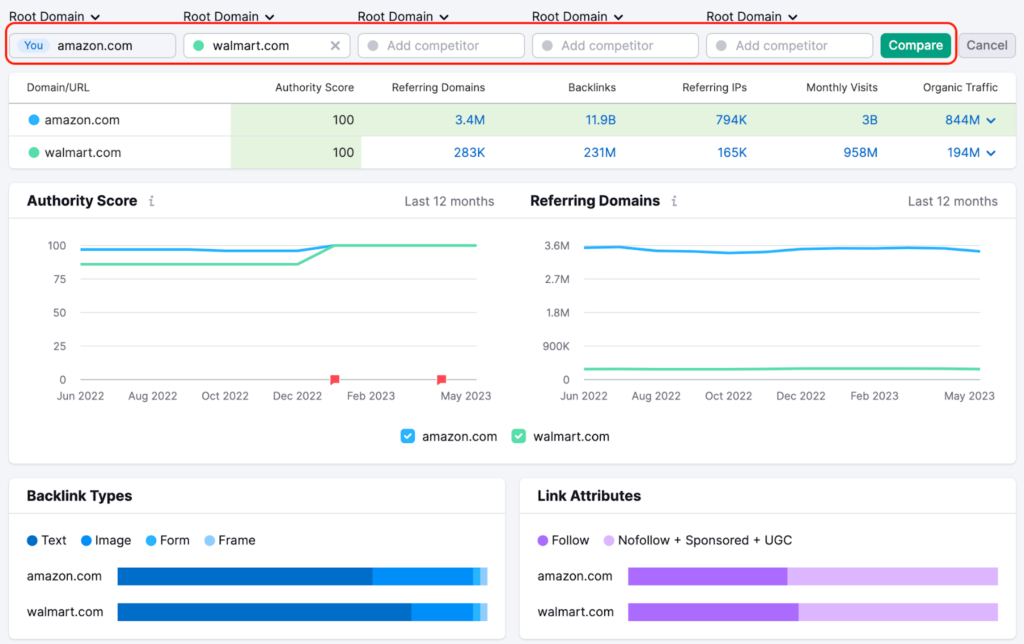Open Root Domain dropdown above amazon.com field
1024x644 pixels.
54,16
